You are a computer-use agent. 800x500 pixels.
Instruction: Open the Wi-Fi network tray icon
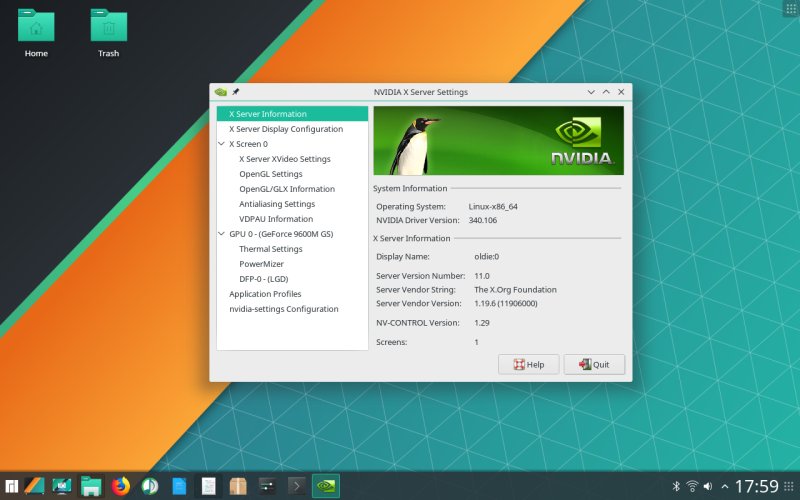tap(692, 486)
